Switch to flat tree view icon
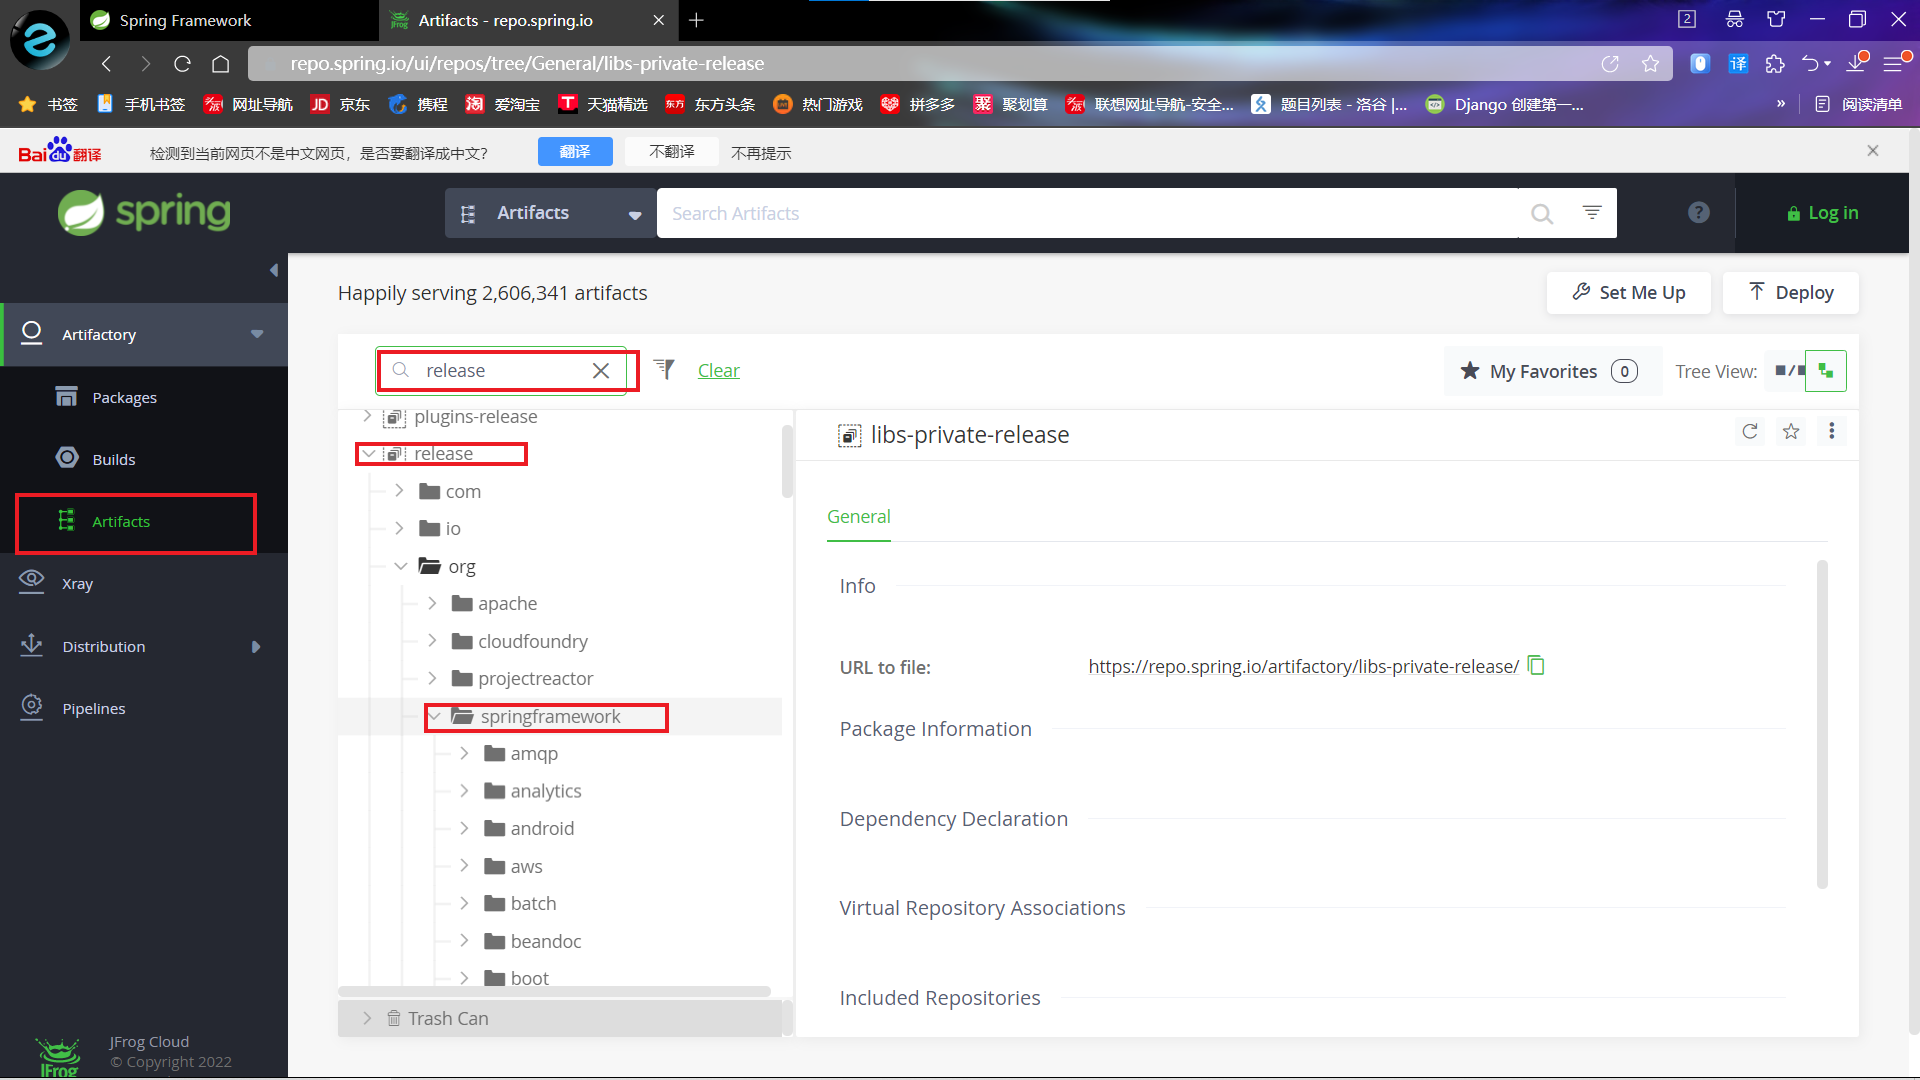Viewport: 1920px width, 1080px height. click(1789, 371)
